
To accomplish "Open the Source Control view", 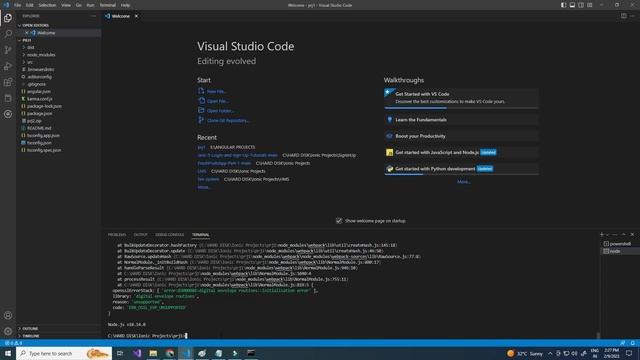I will tap(8, 50).
